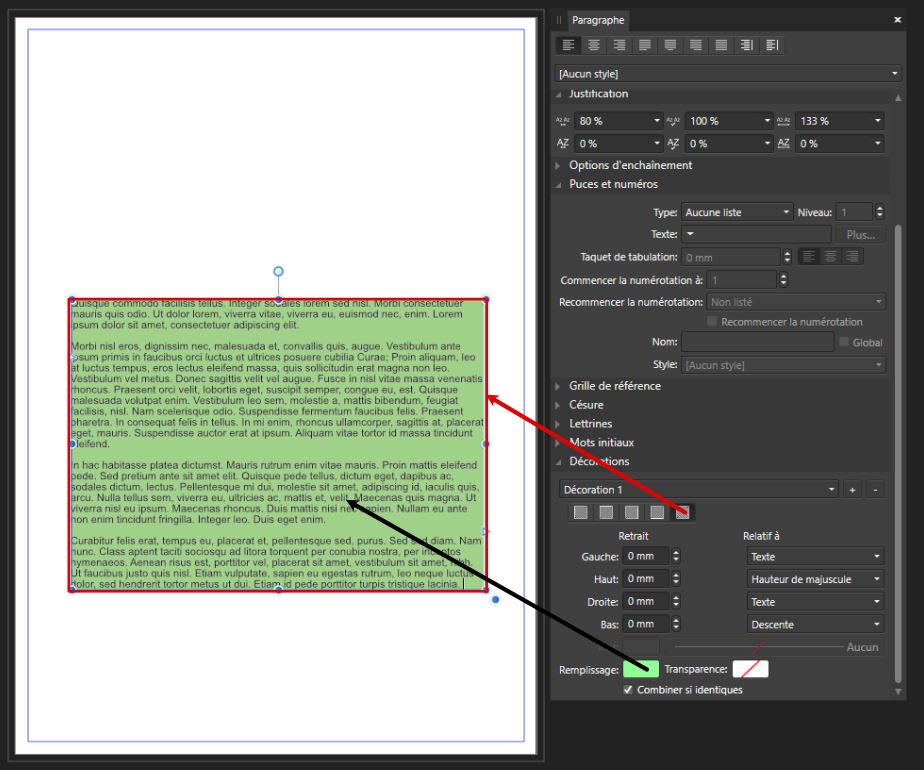Click the Remplissage green fill swatch
924x770 pixels.
pos(641,669)
